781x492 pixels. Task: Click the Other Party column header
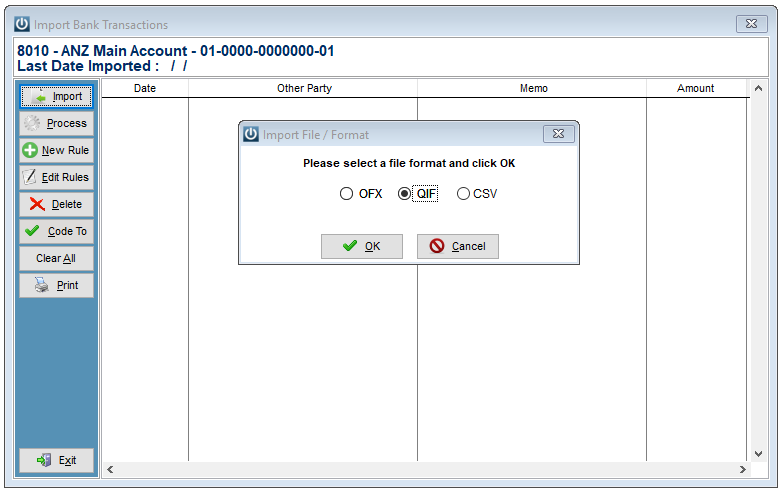303,89
